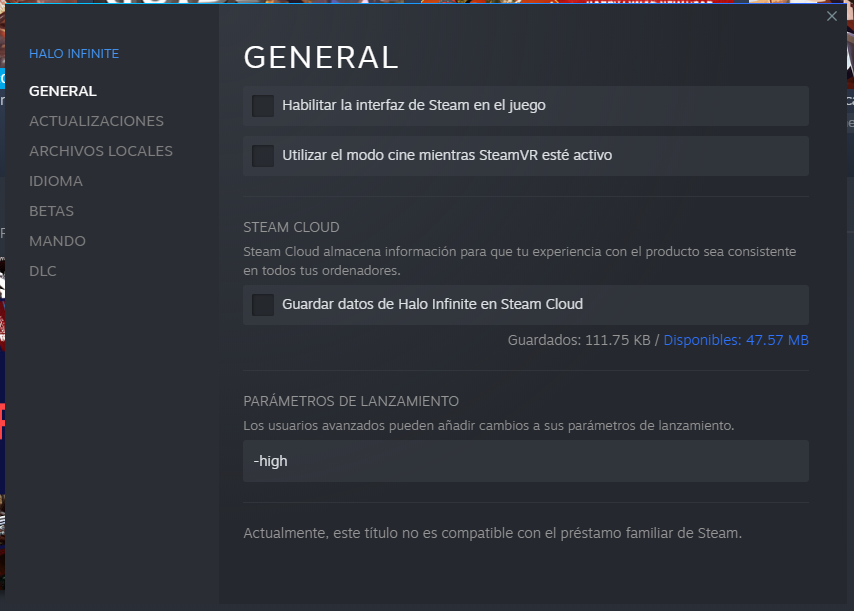Show the DLC tab
Viewport: 854px width, 611px height.
(43, 271)
